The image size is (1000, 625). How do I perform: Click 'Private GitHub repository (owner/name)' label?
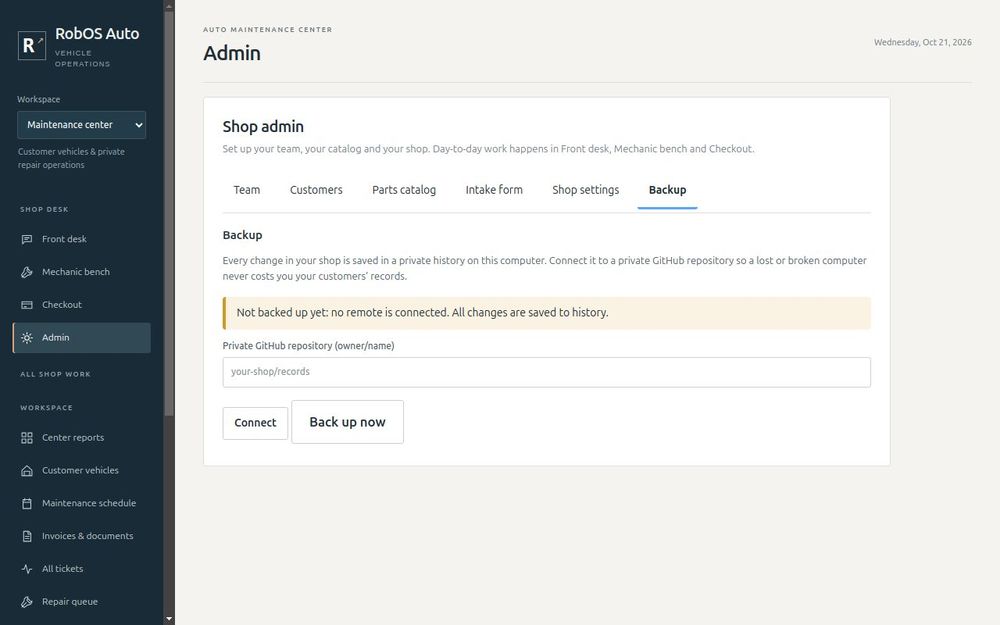pyautogui.click(x=308, y=346)
